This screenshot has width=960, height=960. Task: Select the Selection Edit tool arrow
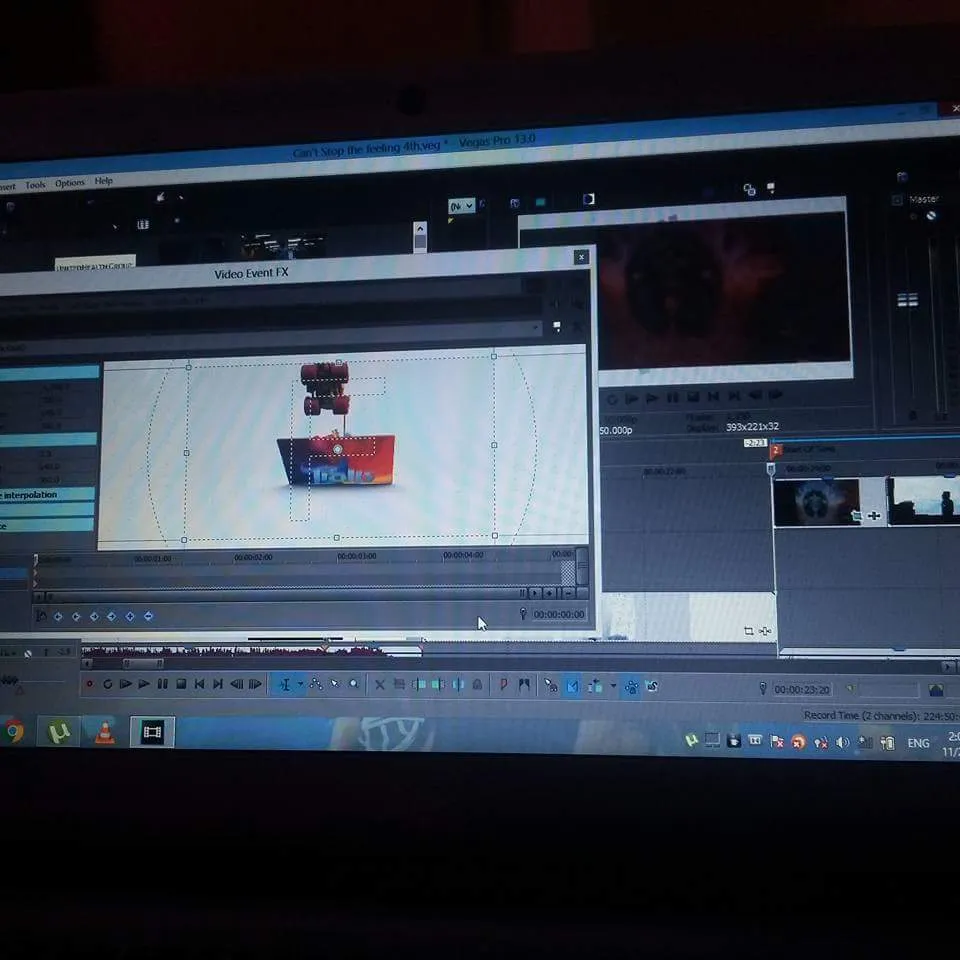[335, 684]
